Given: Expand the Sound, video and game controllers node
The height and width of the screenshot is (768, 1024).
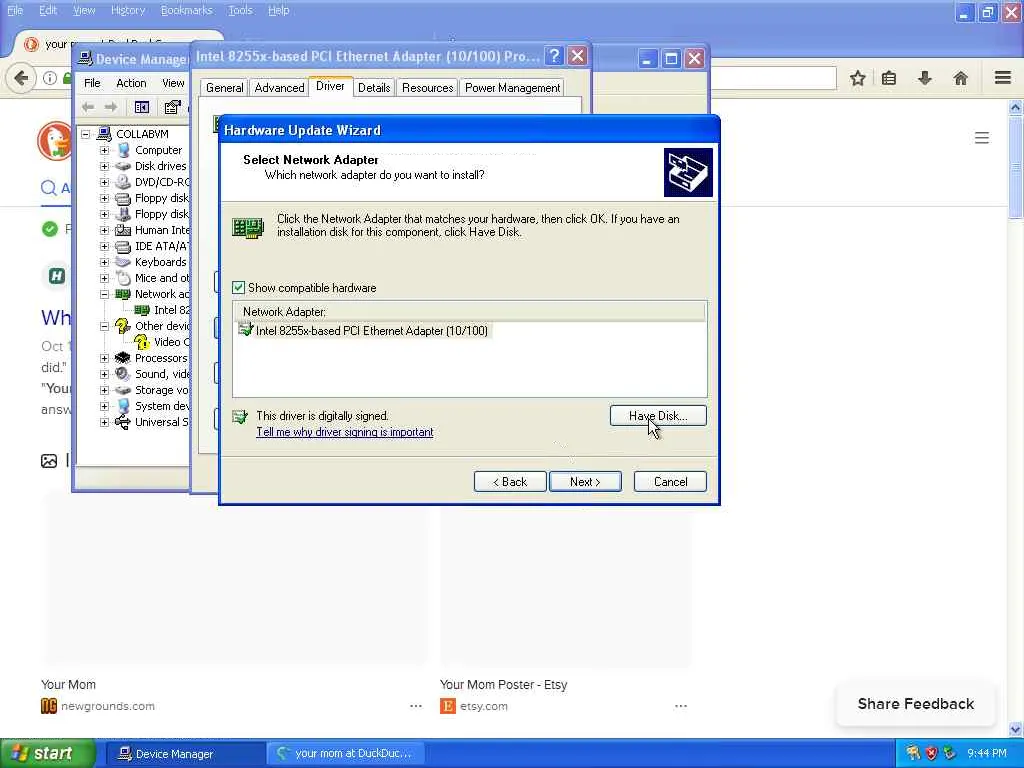Looking at the screenshot, I should (x=104, y=374).
